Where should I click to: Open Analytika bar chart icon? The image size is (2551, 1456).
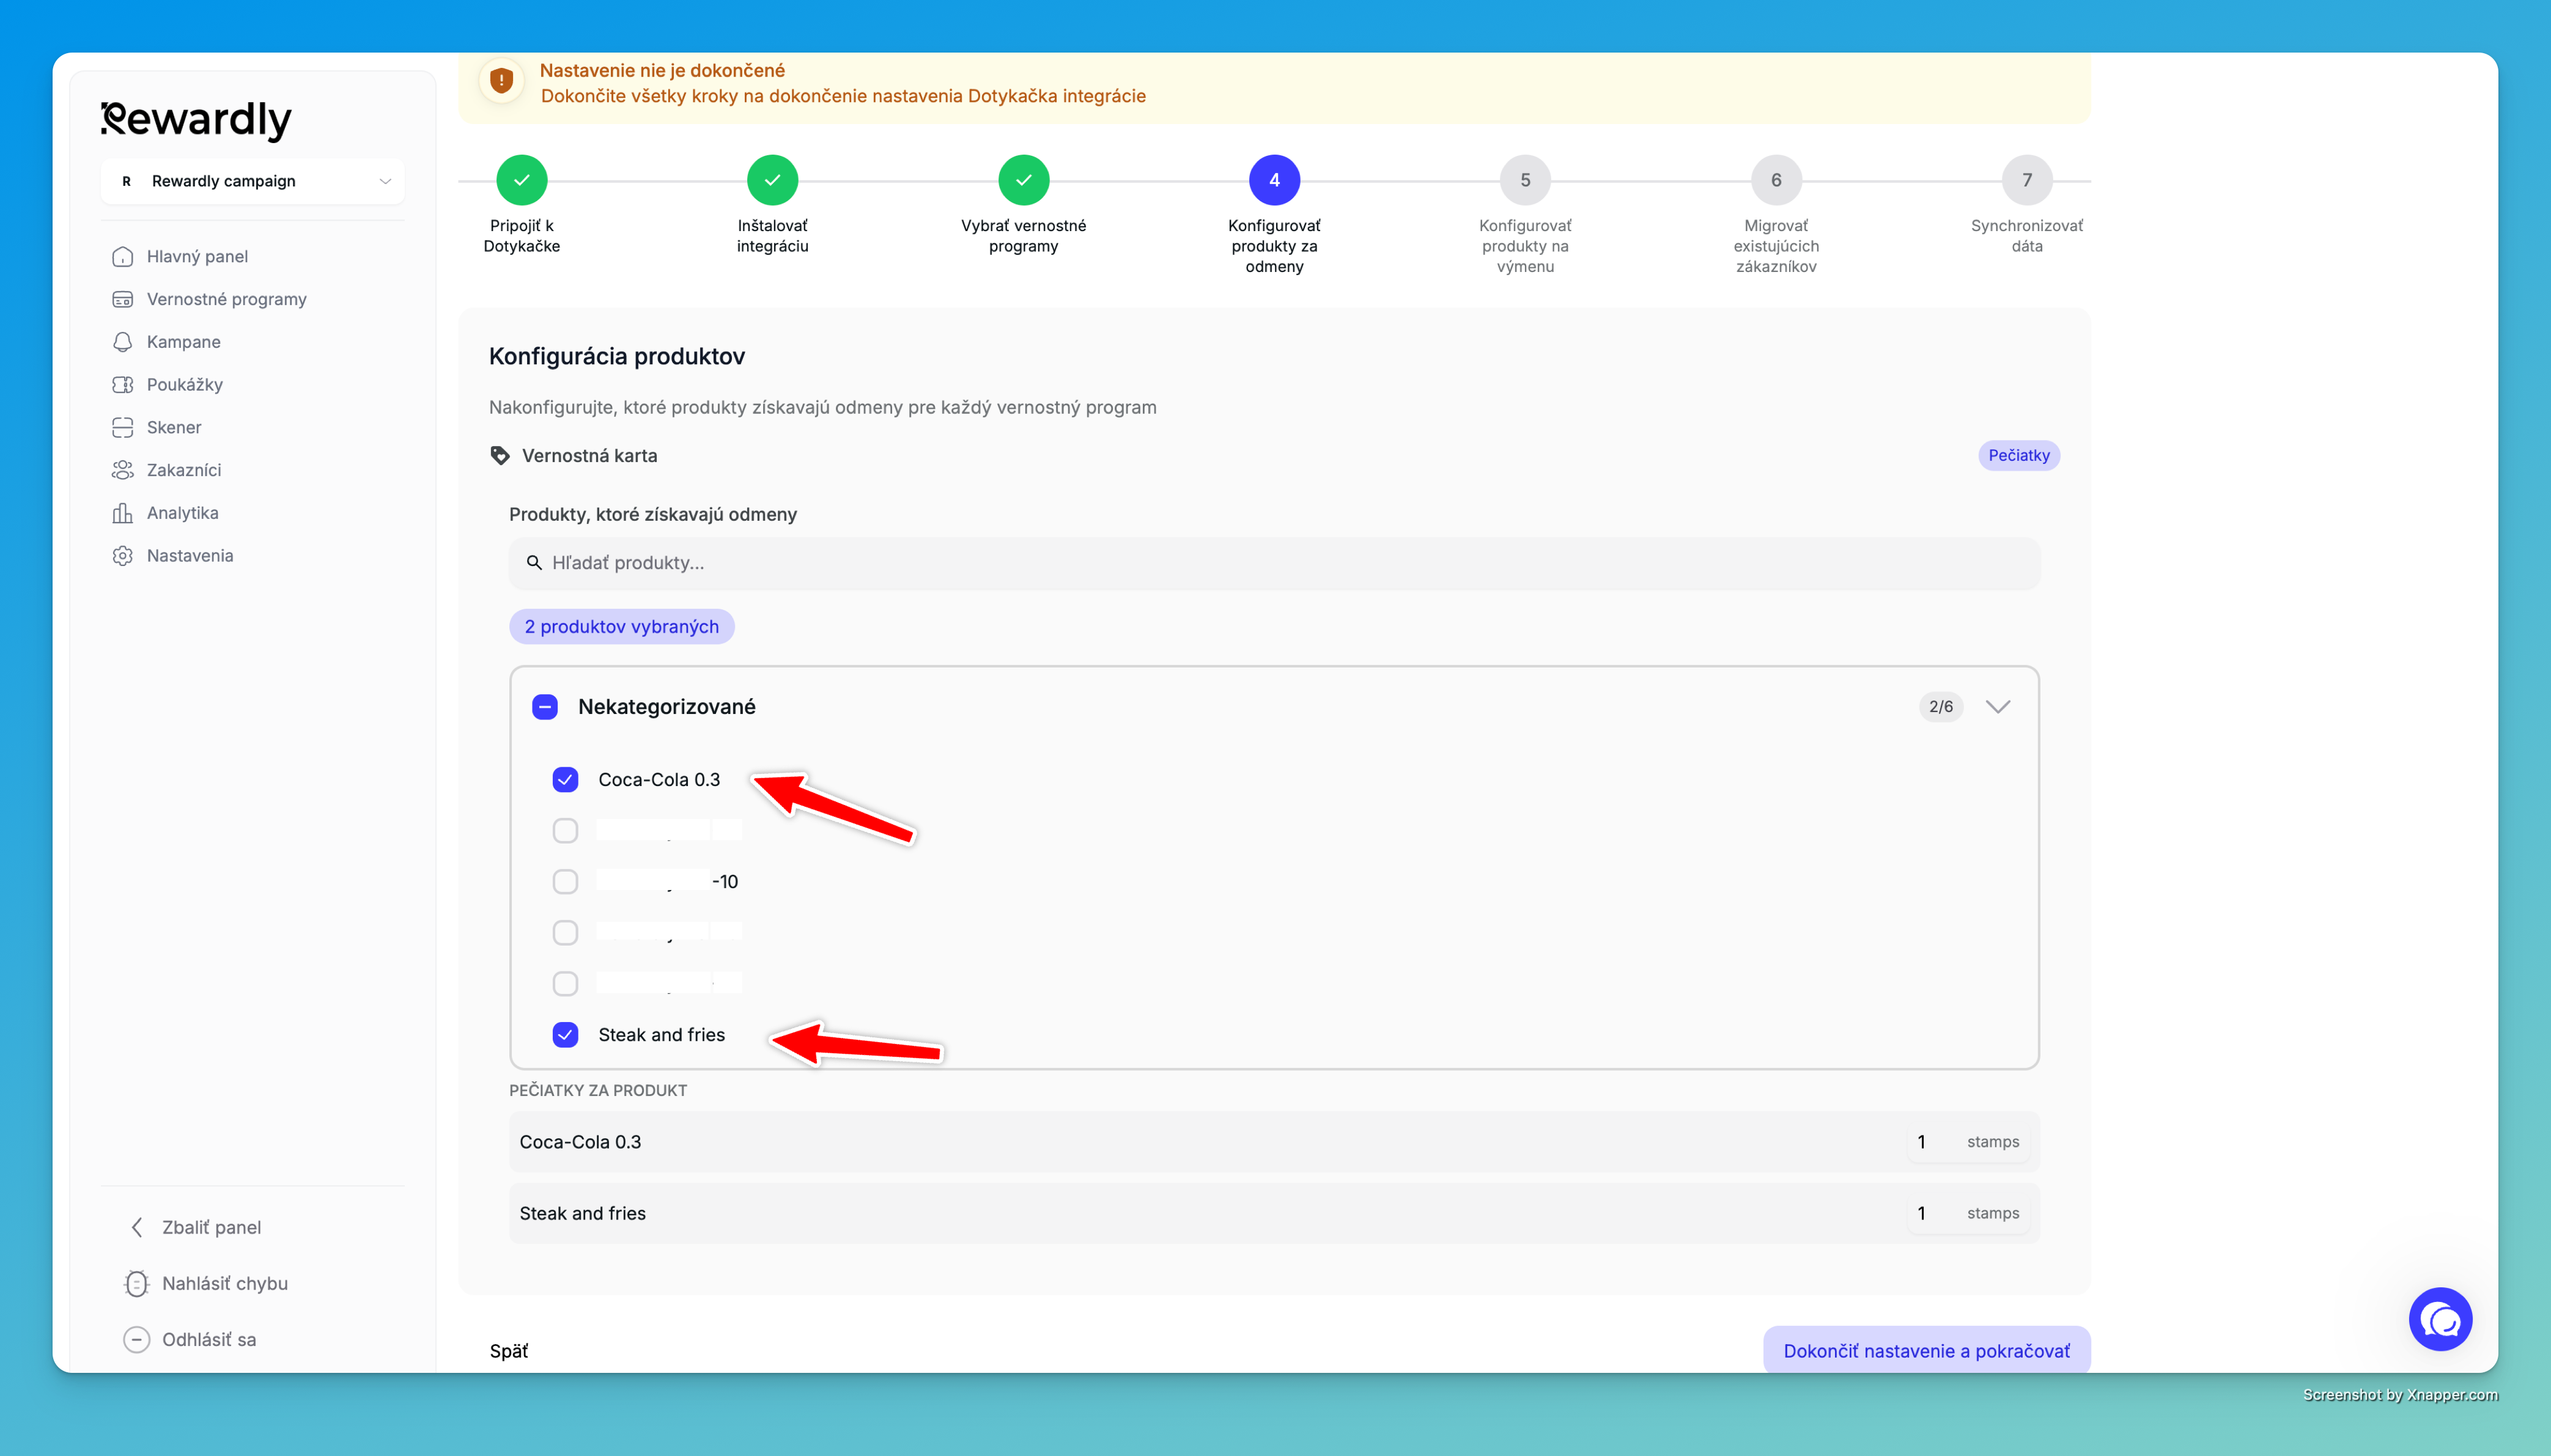[122, 513]
